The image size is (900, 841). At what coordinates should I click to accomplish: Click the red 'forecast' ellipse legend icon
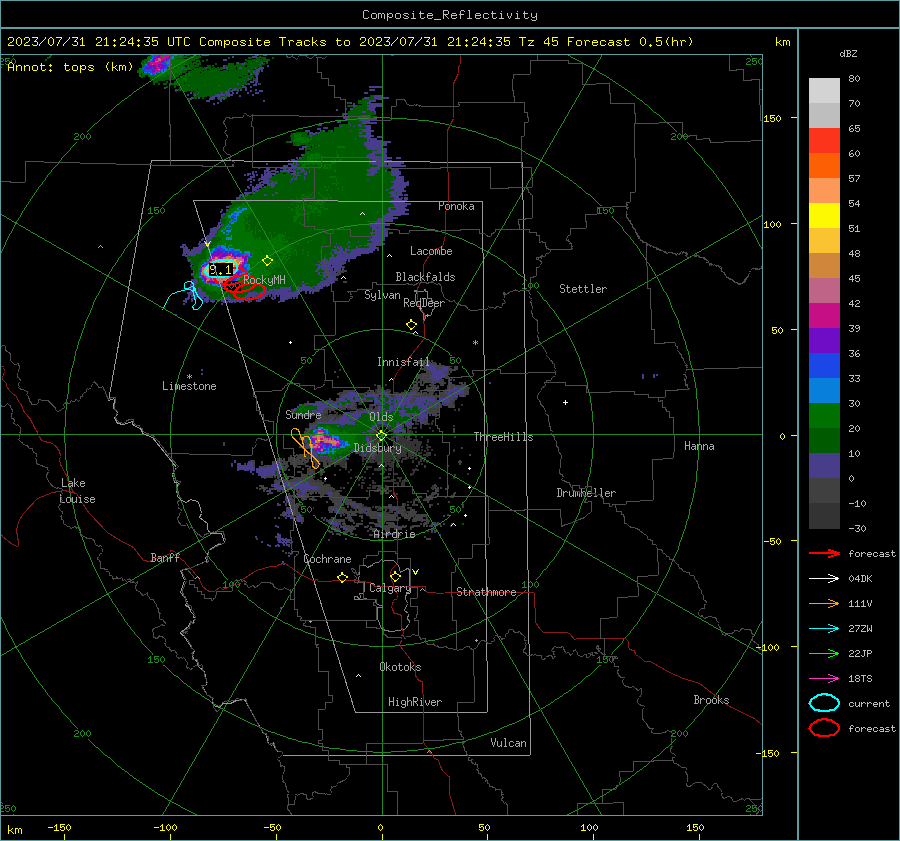824,728
